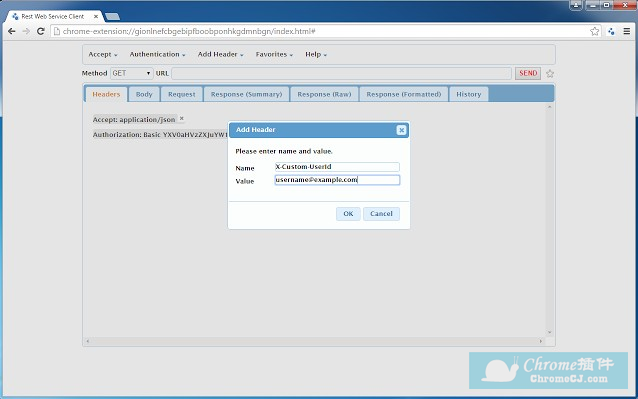Cancel the Add Header dialog
This screenshot has width=638, height=399.
(381, 214)
